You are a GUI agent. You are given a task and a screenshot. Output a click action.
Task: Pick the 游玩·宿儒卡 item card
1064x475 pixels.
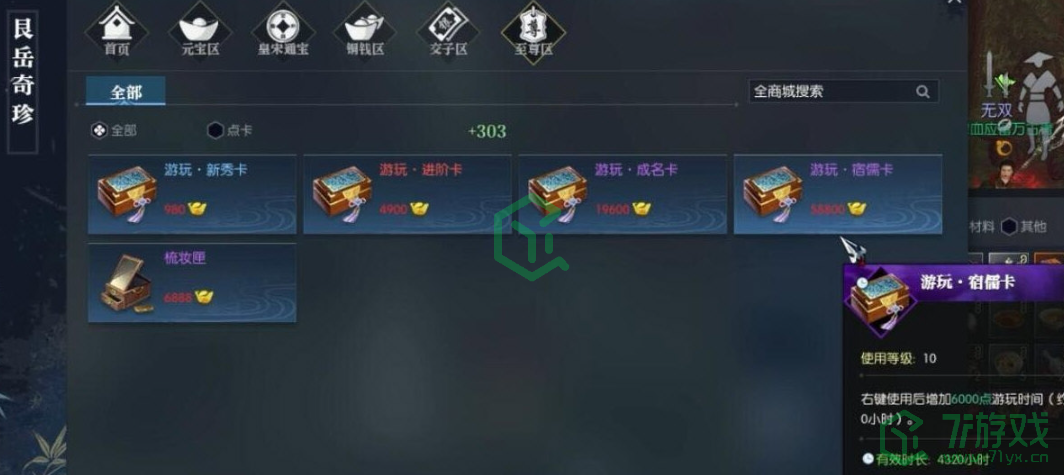[x=838, y=194]
